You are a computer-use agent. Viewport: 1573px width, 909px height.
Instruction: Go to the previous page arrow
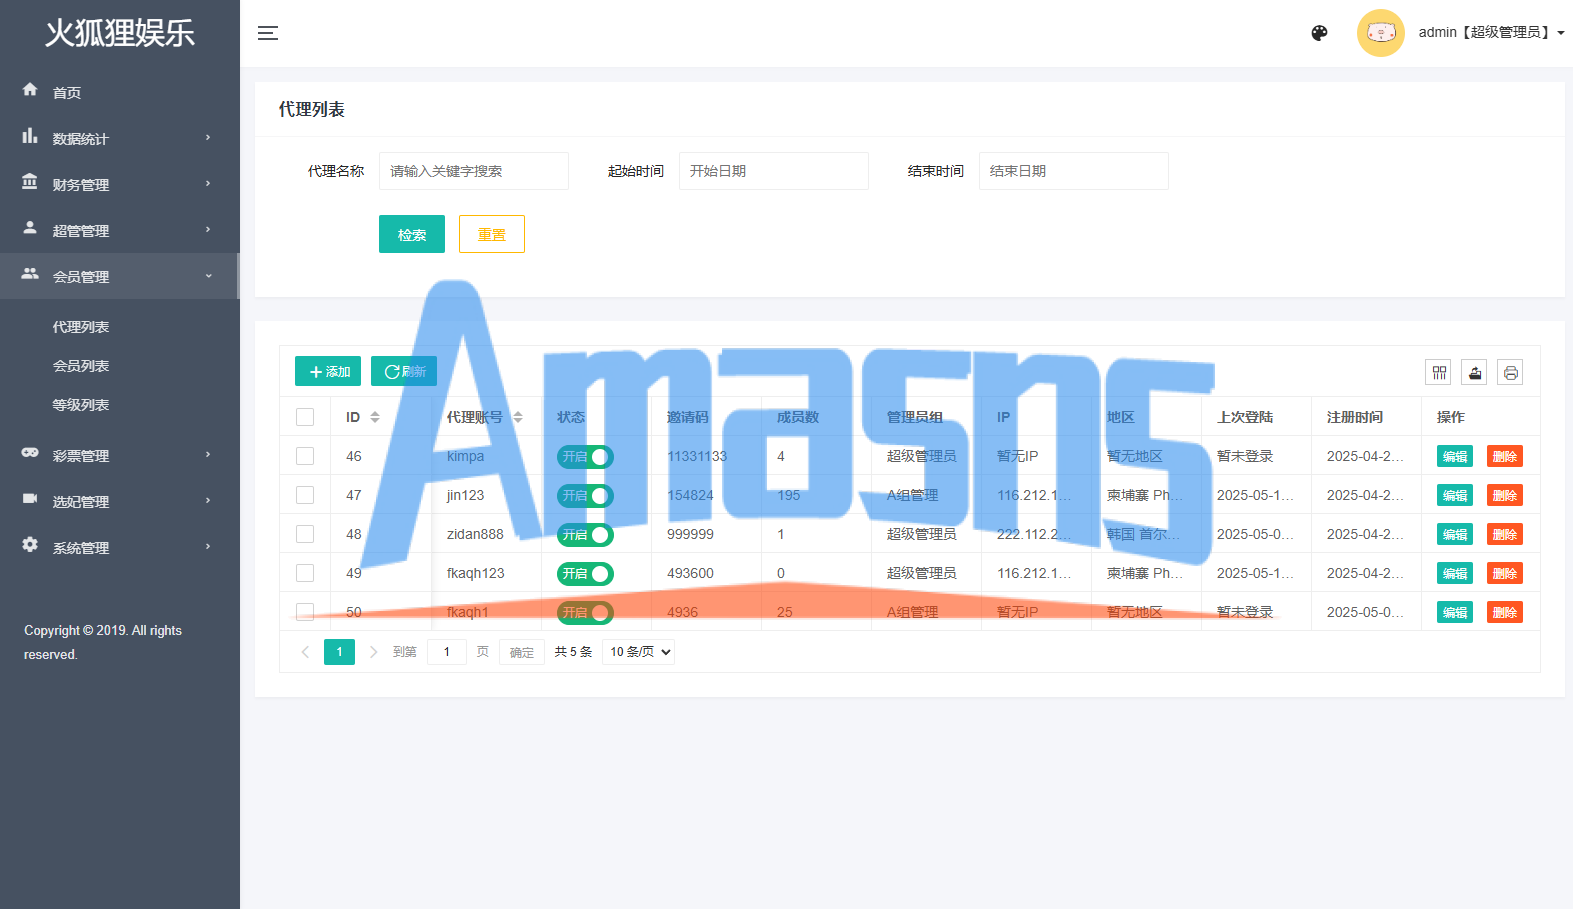[305, 652]
